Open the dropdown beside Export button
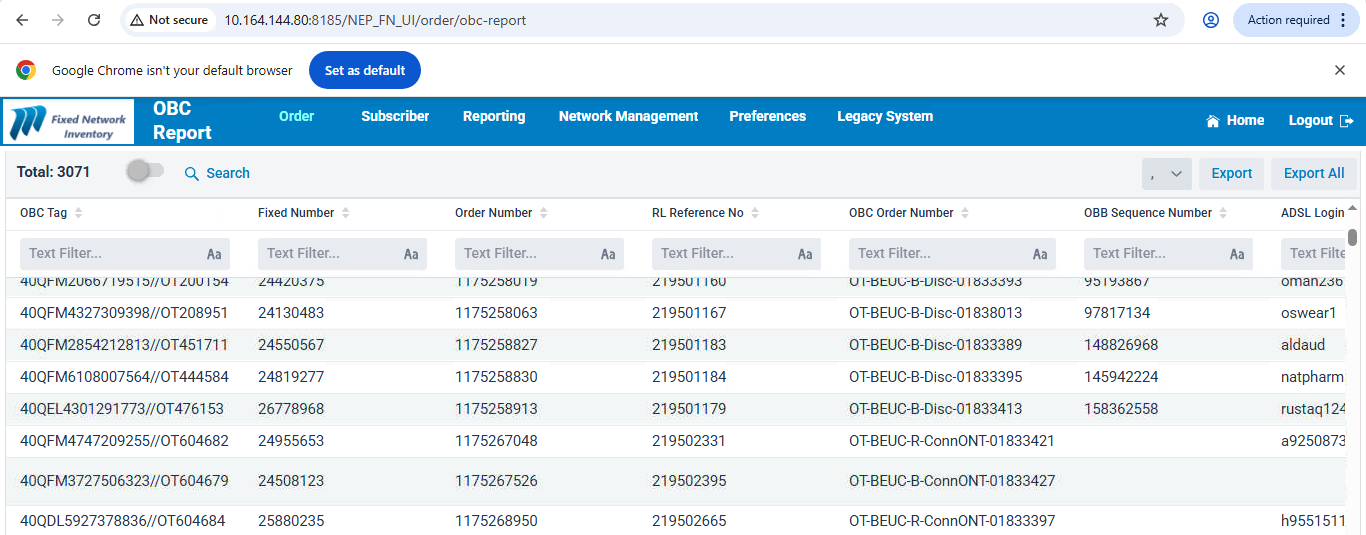Viewport: 1366px width, 535px height. [x=1166, y=173]
